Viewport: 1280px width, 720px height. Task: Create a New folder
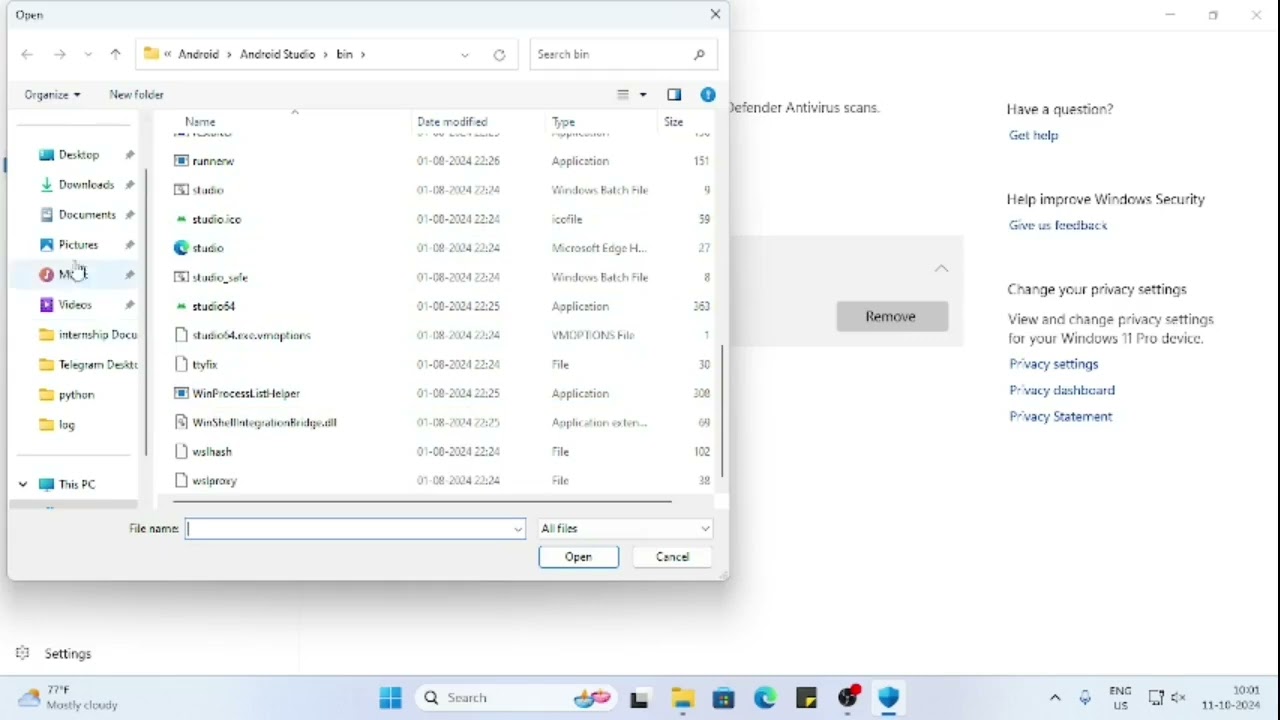pyautogui.click(x=136, y=94)
